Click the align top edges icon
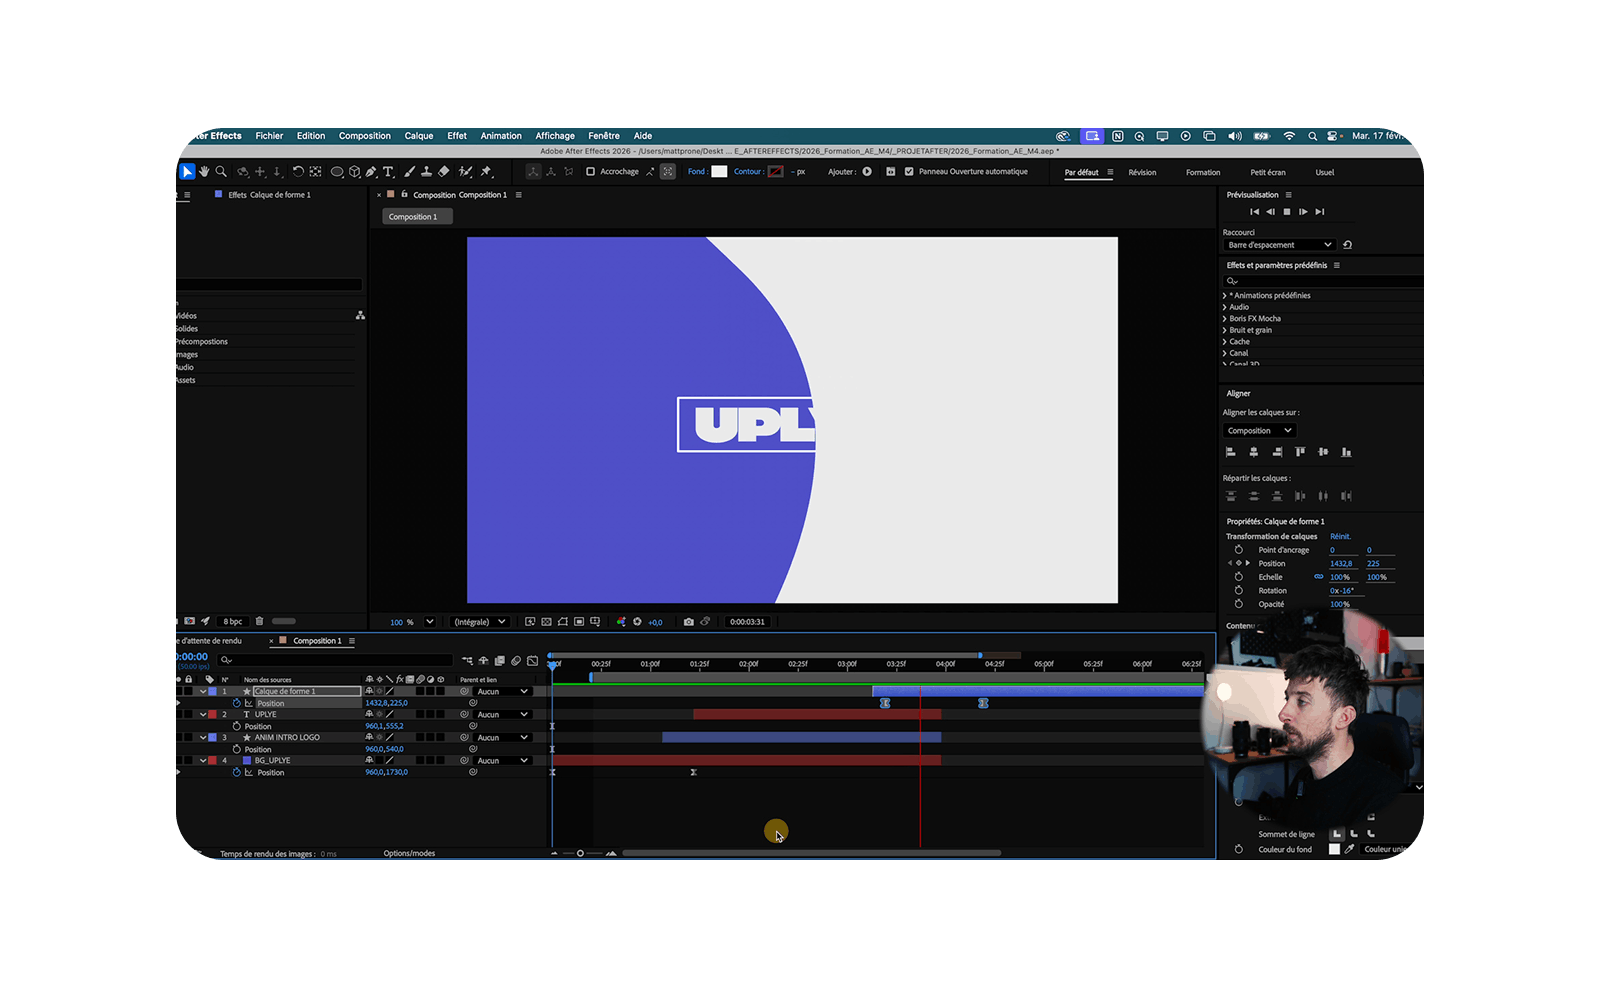Viewport: 1600px width, 992px height. 1300,452
